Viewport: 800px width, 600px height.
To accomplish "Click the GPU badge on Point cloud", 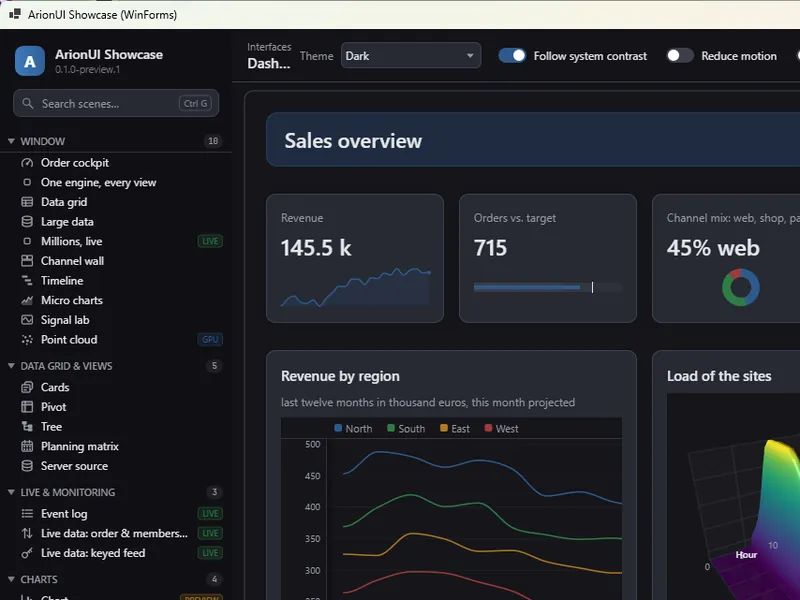I will (210, 340).
